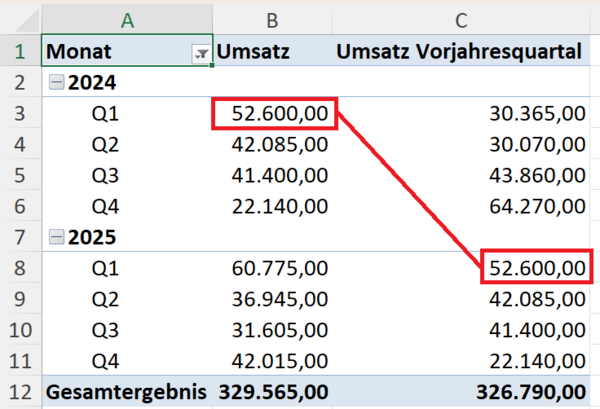Click the Gesamtergebnis label cell
This screenshot has width=600, height=409.
click(127, 392)
